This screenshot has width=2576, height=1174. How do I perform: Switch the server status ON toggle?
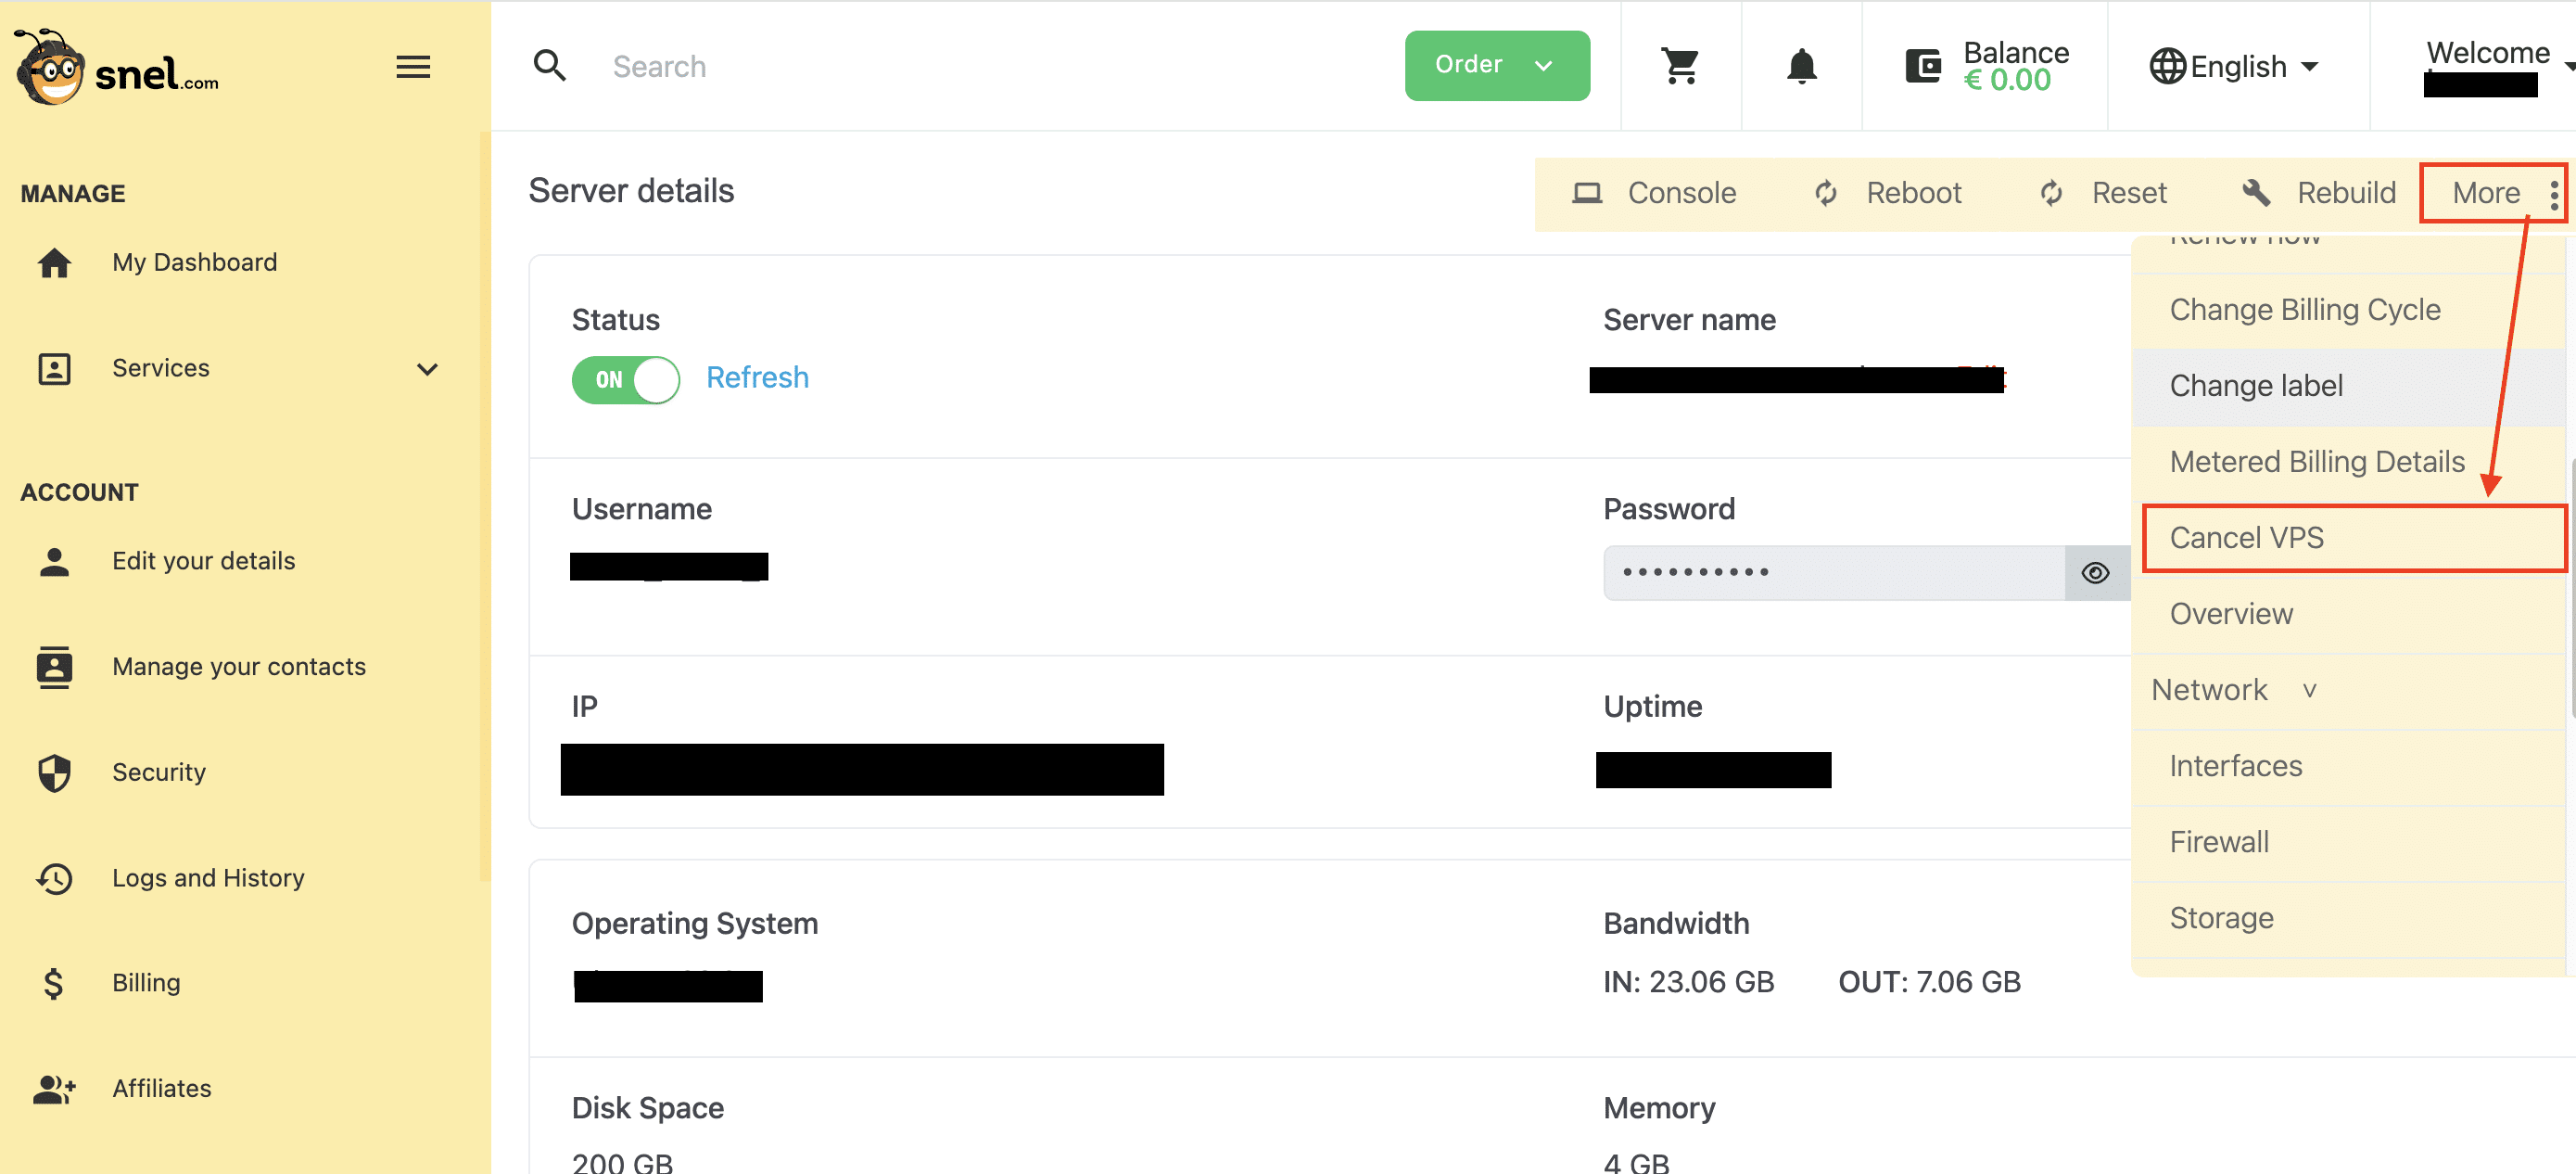pos(626,379)
